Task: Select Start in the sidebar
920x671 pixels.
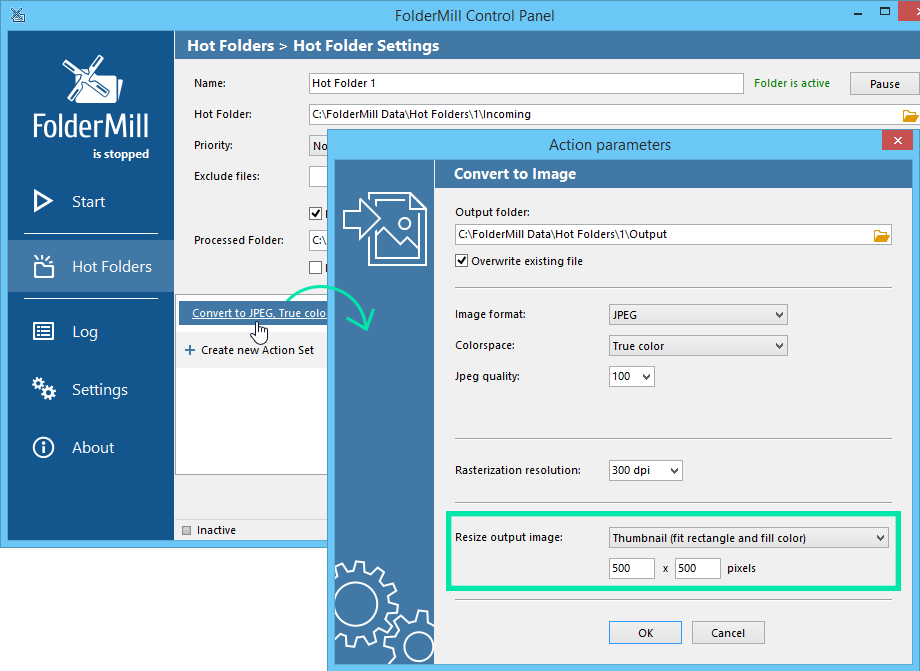Action: pos(89,201)
